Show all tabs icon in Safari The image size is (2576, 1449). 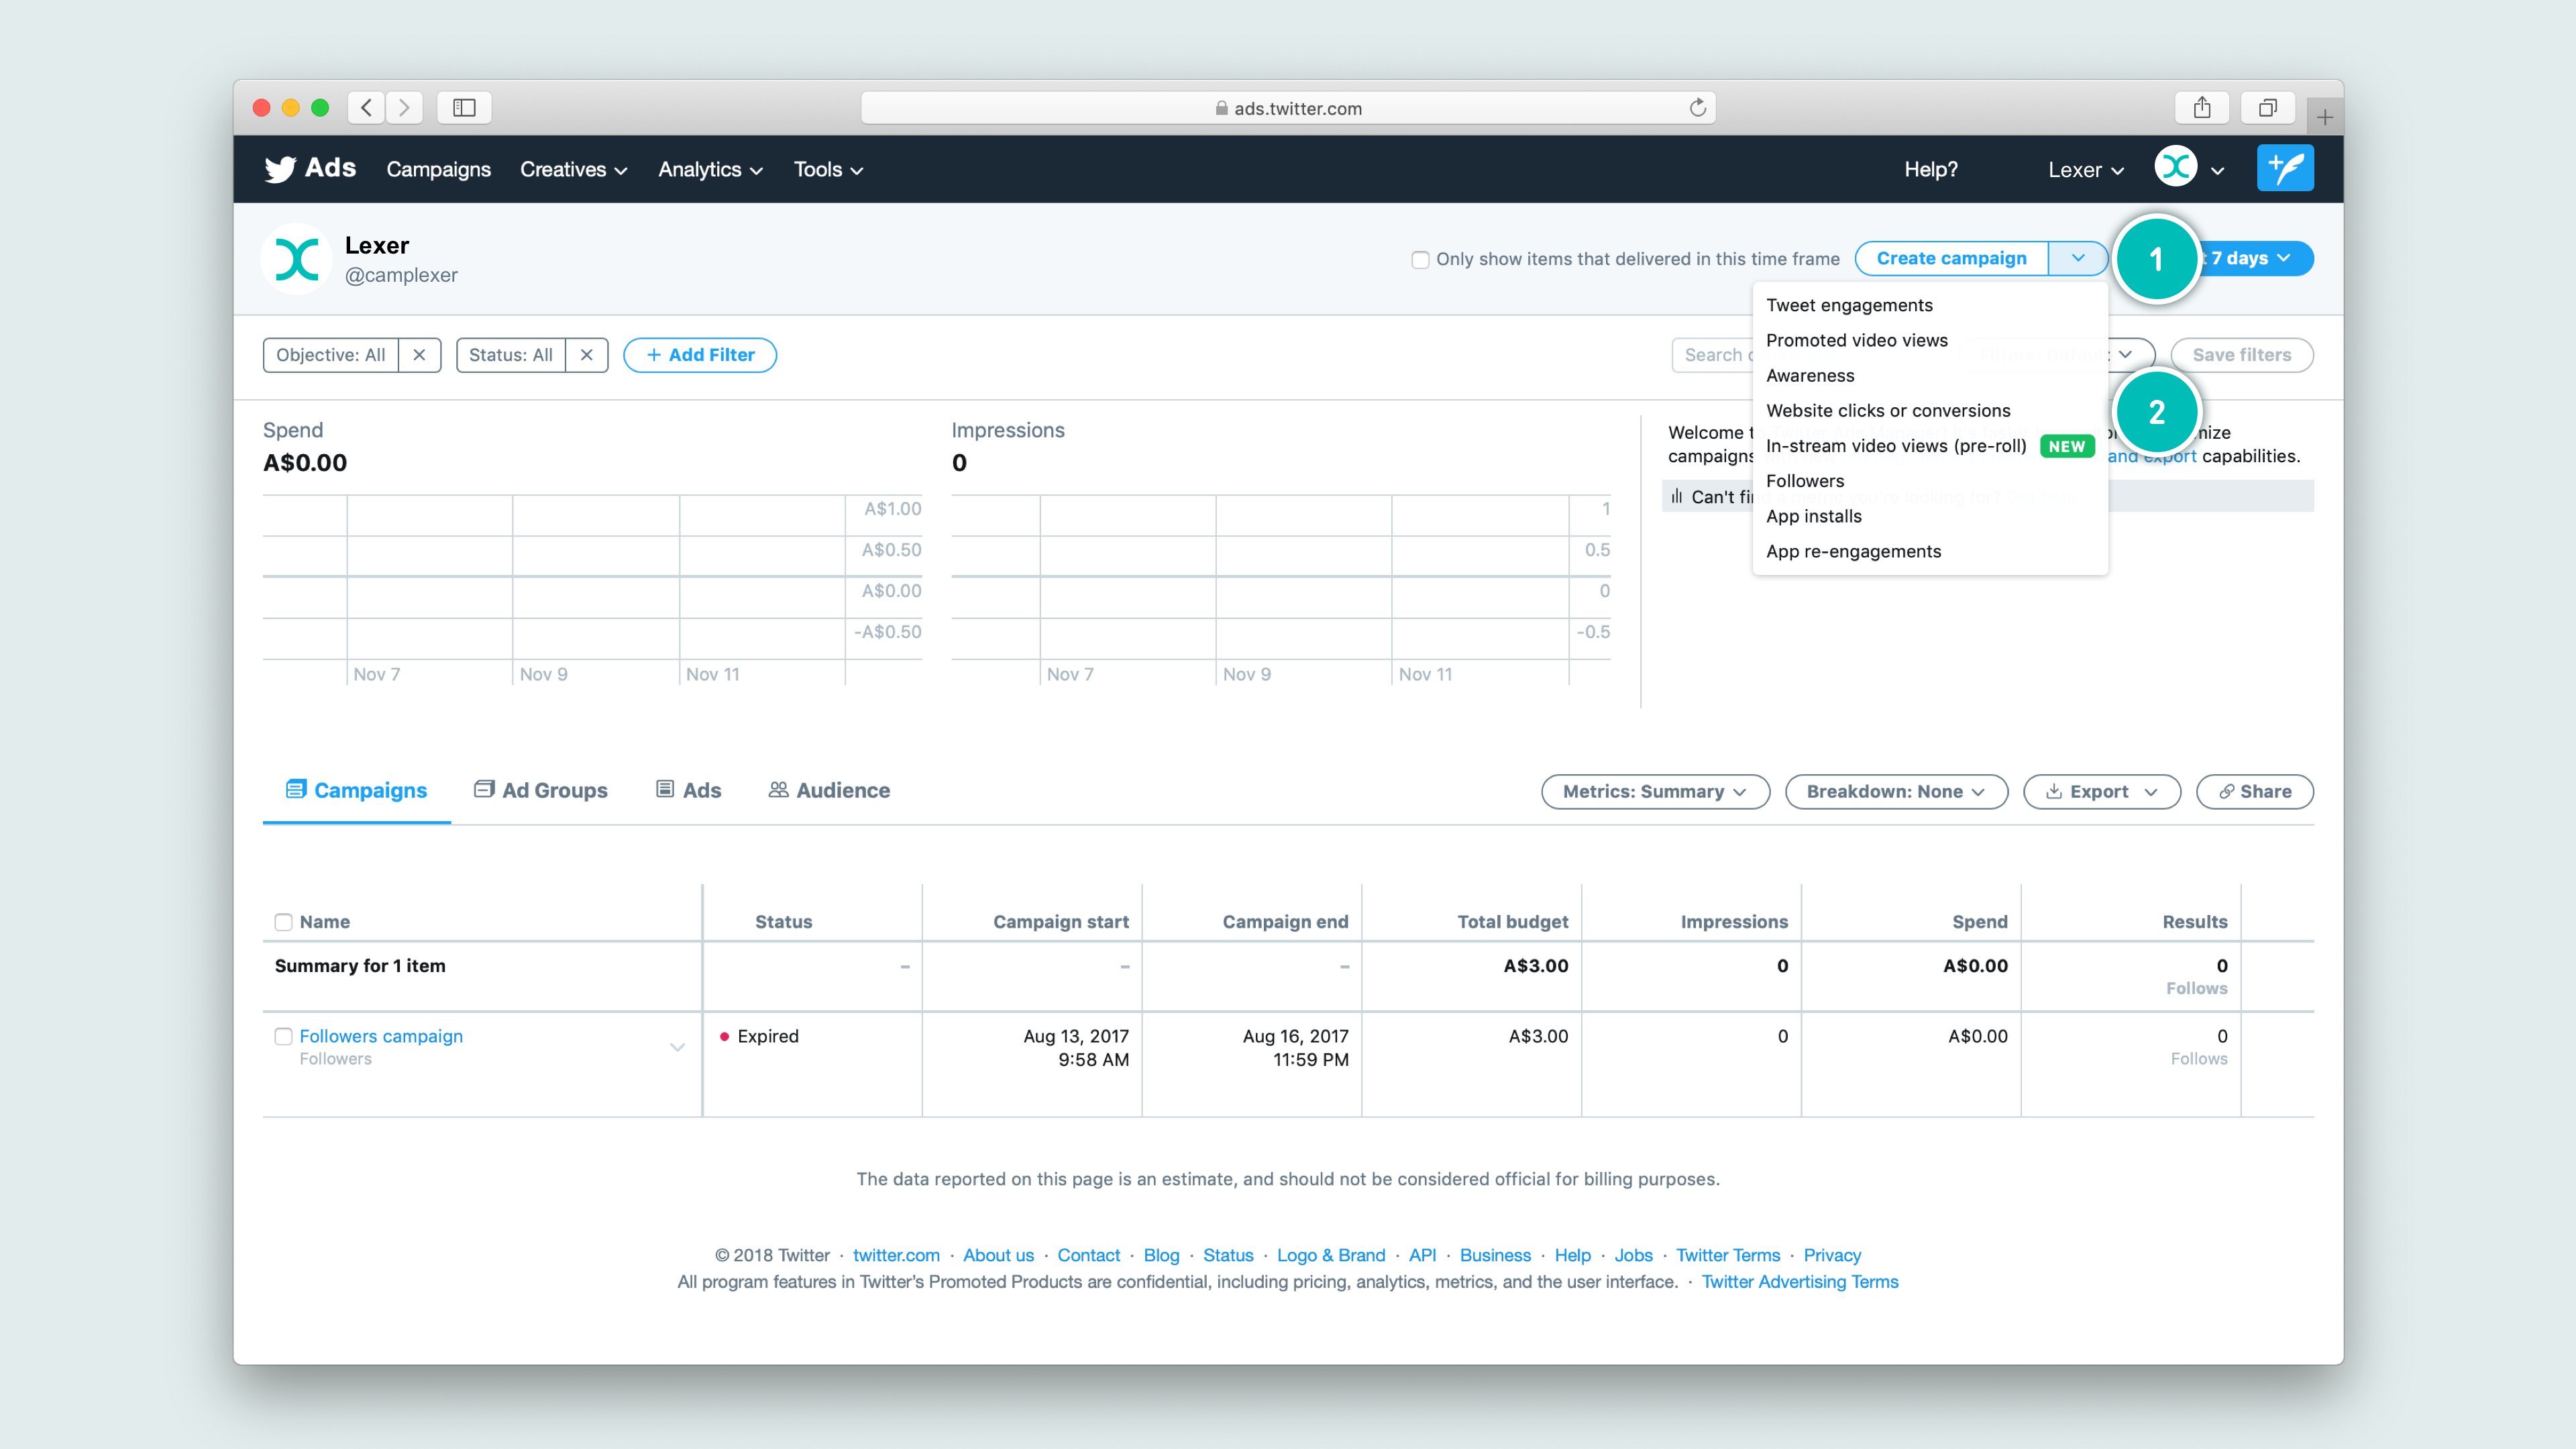pos(2267,107)
